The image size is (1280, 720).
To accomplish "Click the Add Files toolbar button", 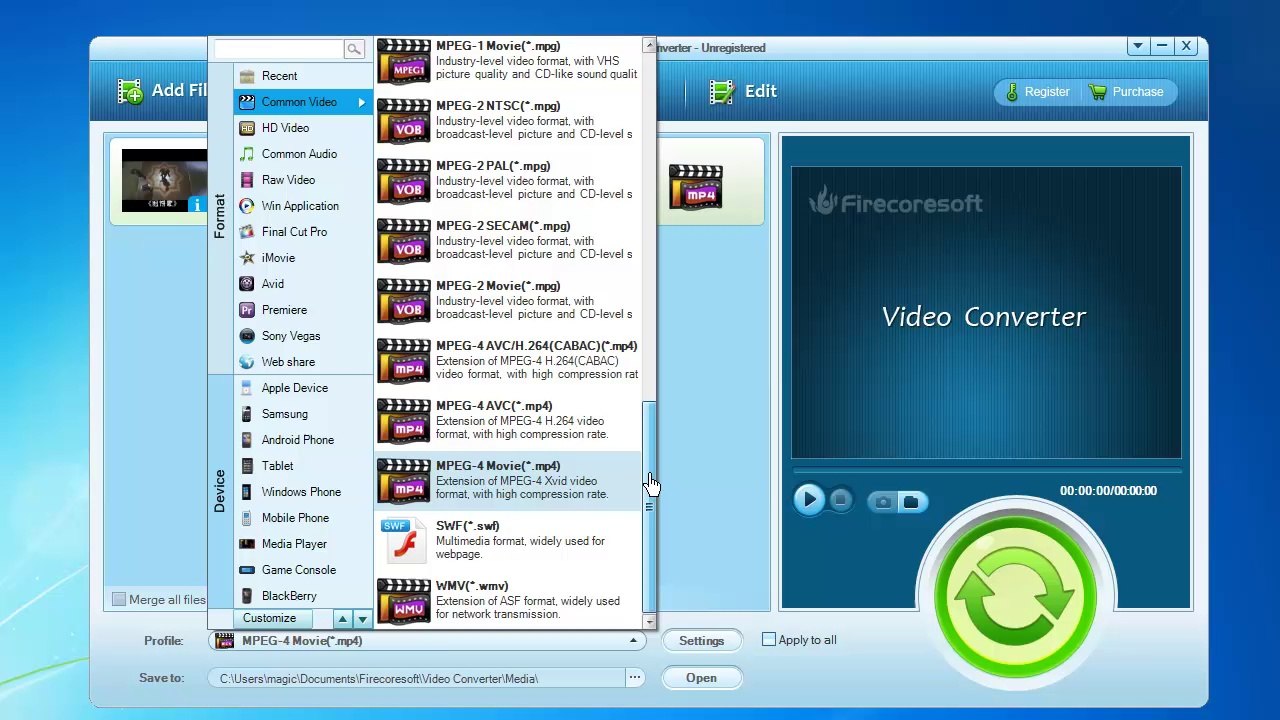I will (163, 91).
